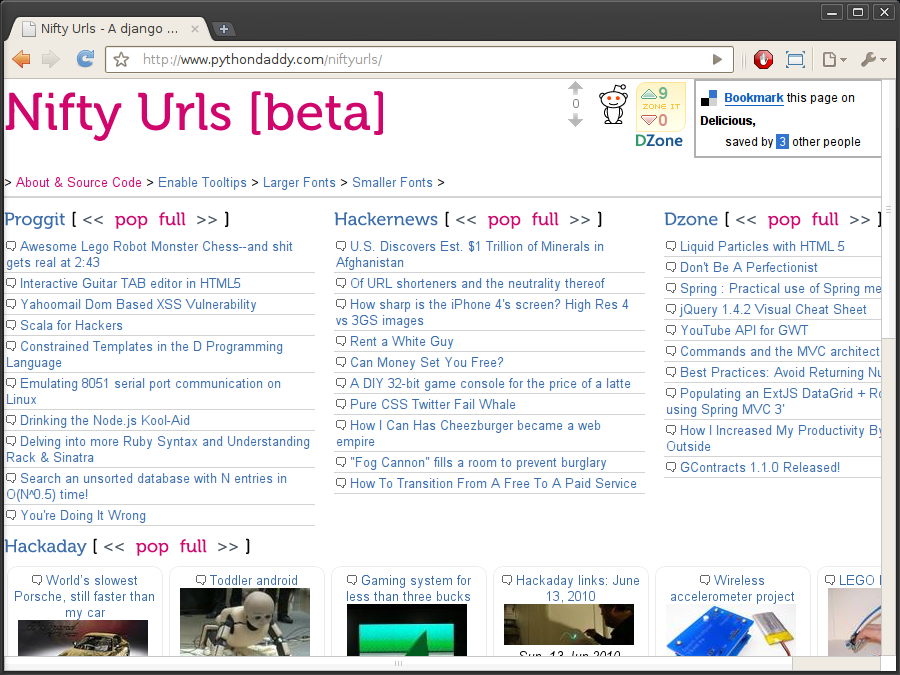Upvote the page on reddit widget

[x=575, y=88]
